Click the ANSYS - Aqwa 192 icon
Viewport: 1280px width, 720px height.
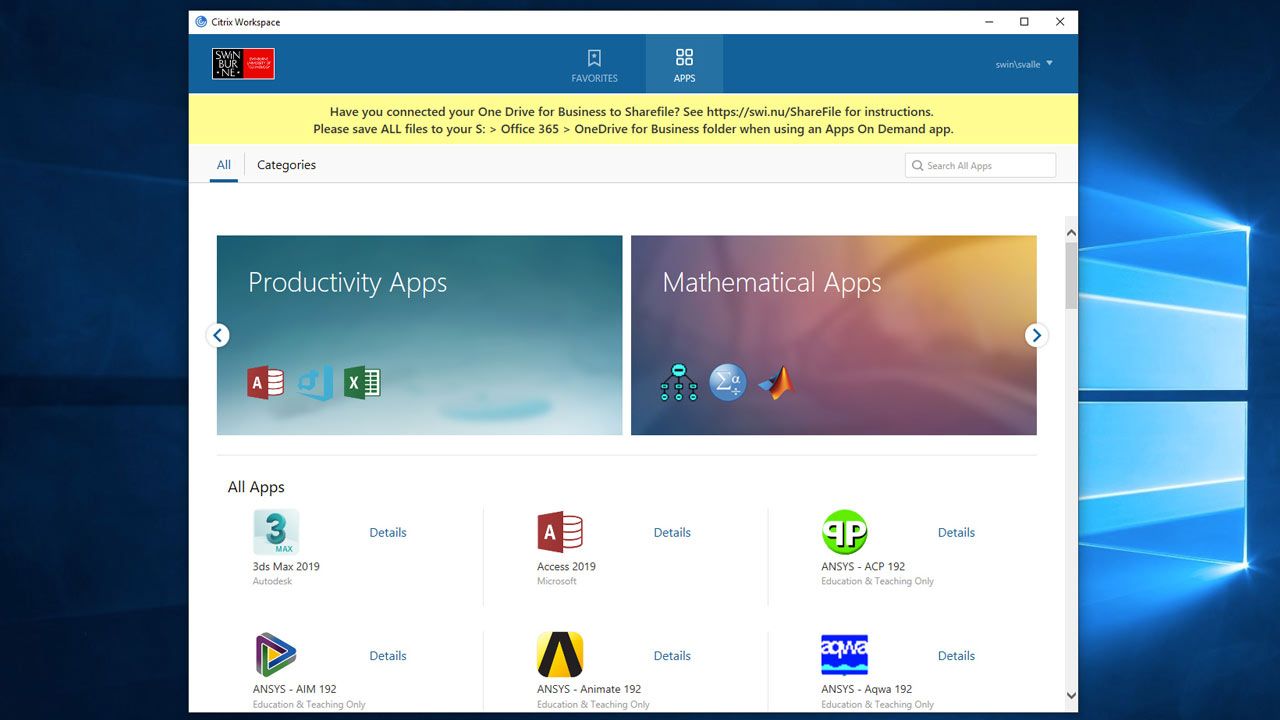tap(844, 655)
